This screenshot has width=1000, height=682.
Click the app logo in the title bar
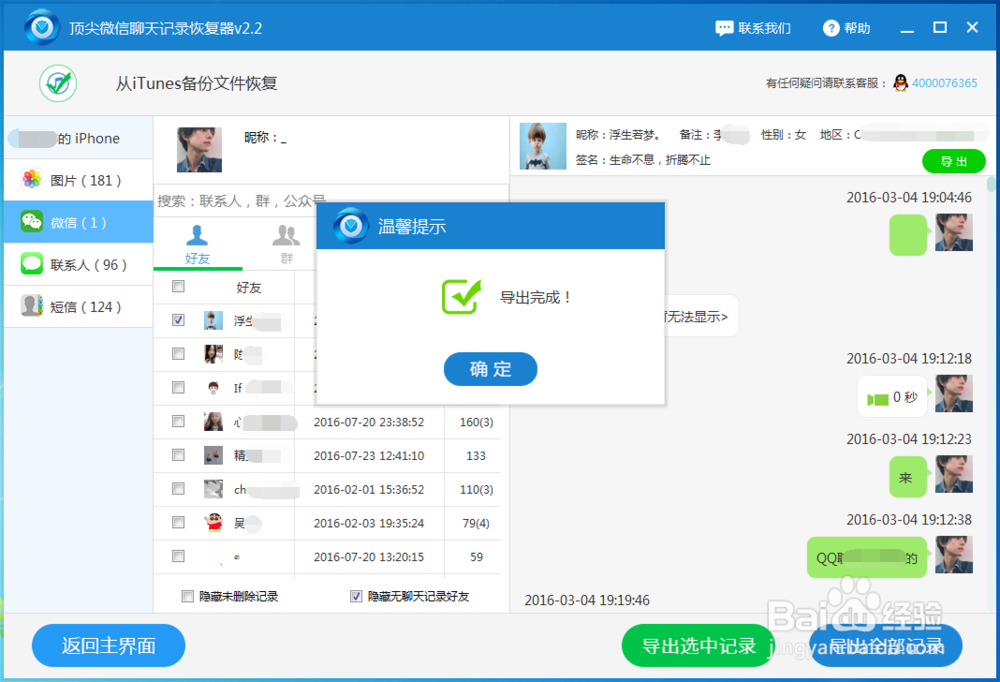tap(40, 26)
